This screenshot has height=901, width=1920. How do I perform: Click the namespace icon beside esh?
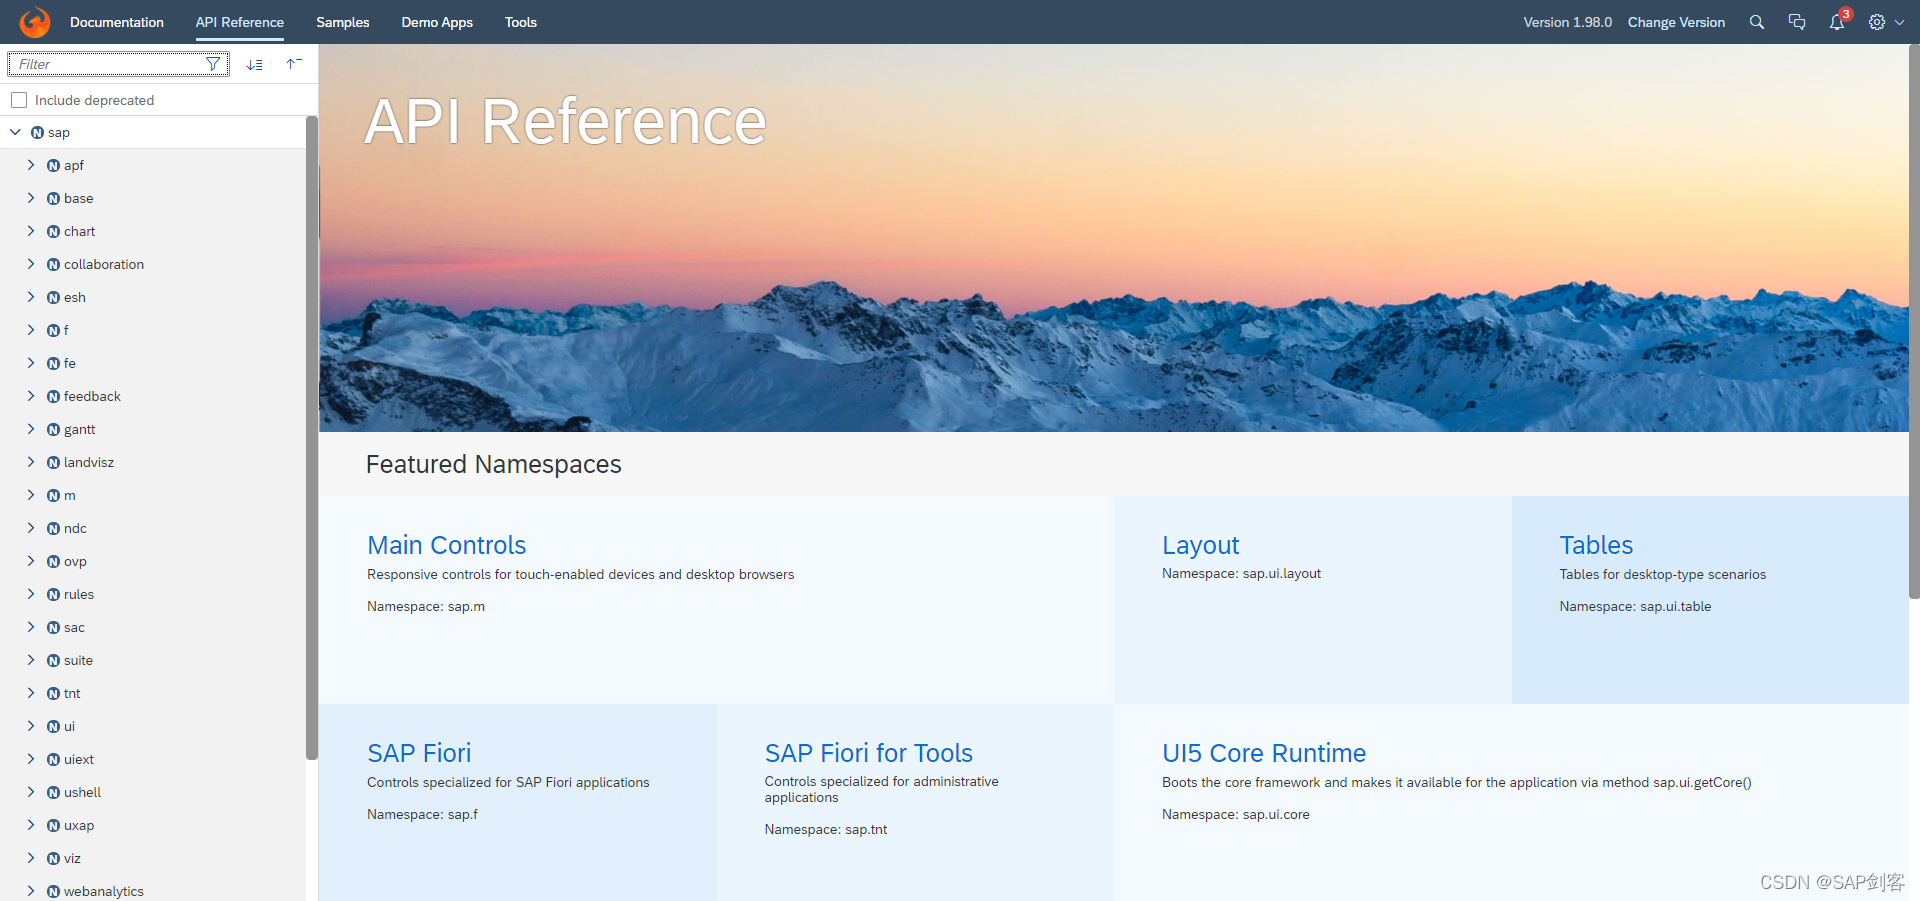[x=54, y=298]
